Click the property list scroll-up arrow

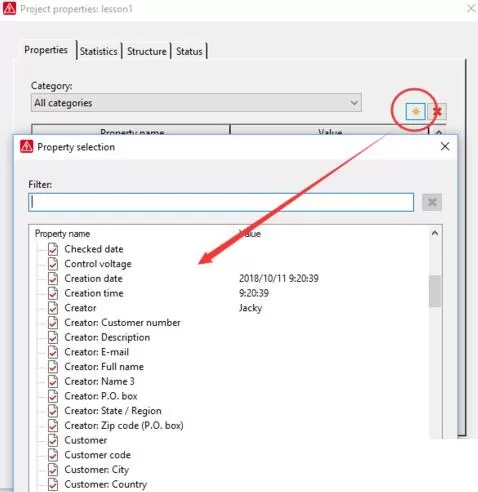435,233
